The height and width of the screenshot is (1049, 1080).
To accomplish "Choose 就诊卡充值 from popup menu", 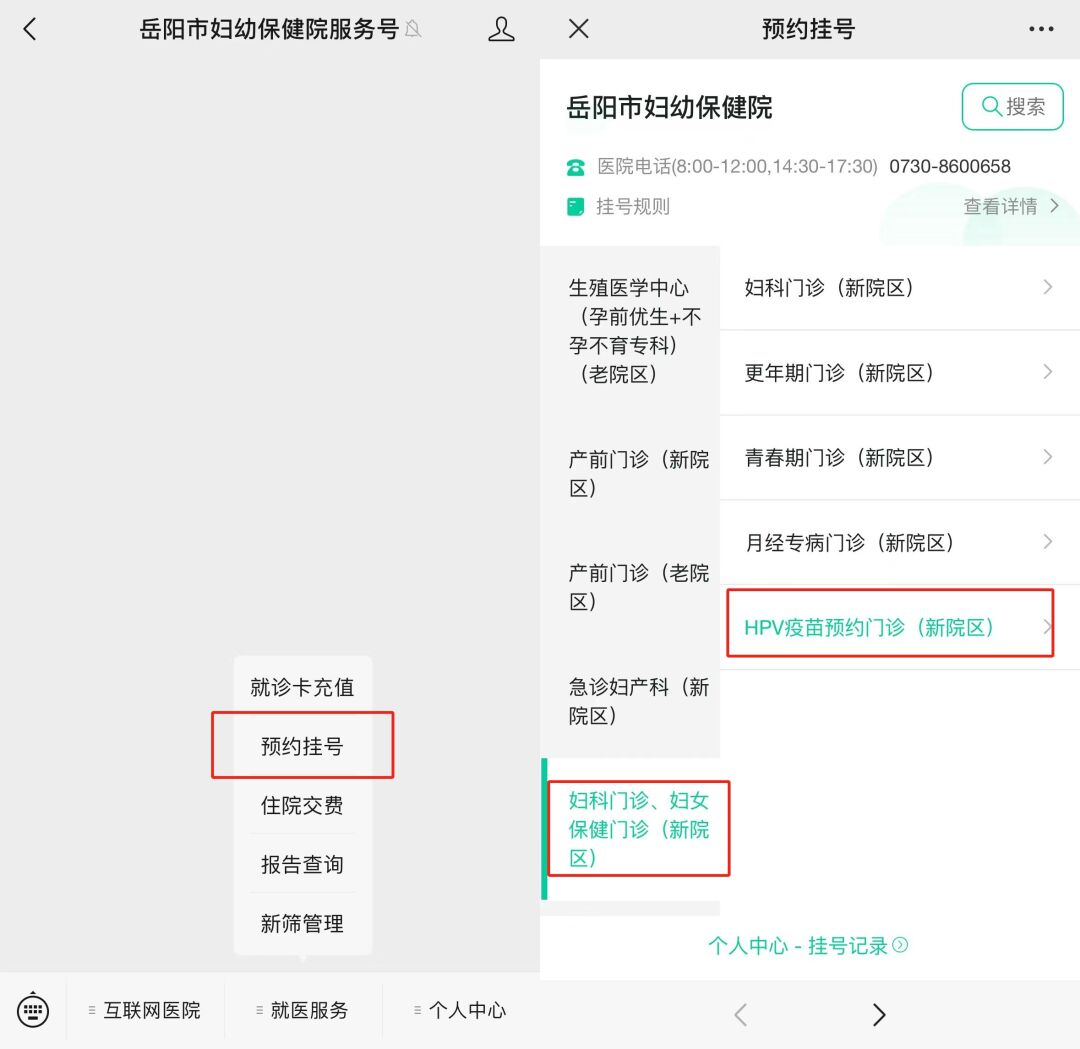I will [x=302, y=687].
